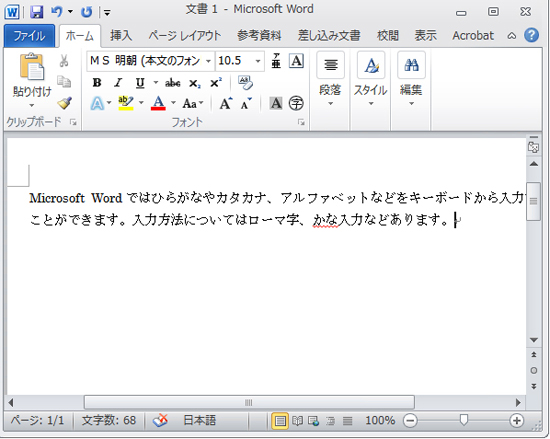Click the Paste clipboard icon
This screenshot has width=550, height=439.
[32, 66]
